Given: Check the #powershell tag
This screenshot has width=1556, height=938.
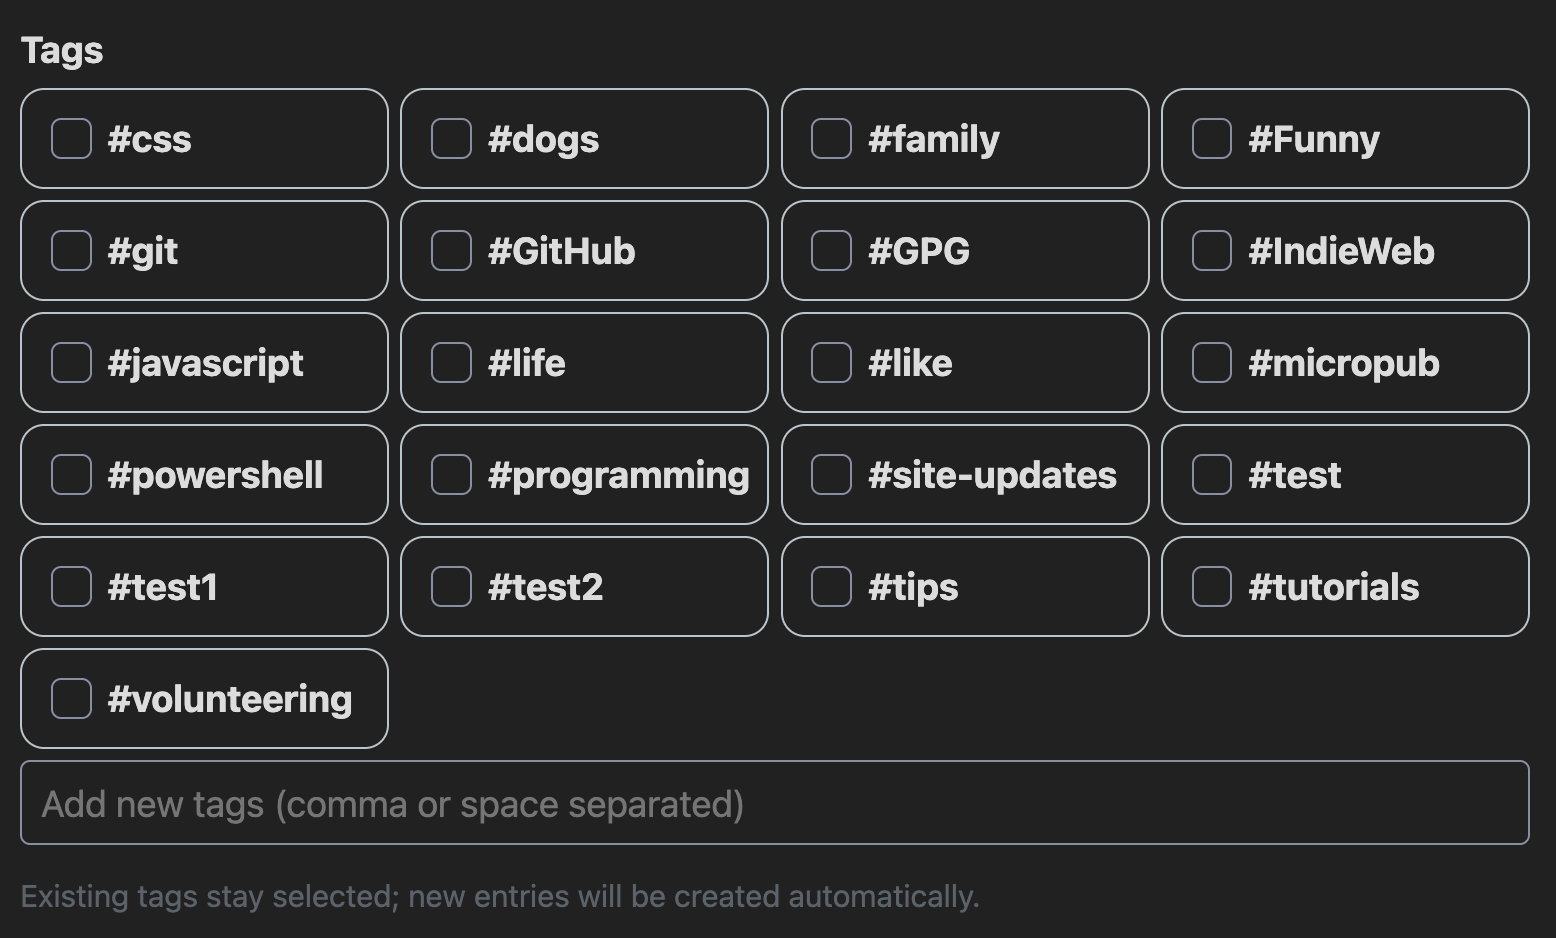Looking at the screenshot, I should click(x=70, y=475).
